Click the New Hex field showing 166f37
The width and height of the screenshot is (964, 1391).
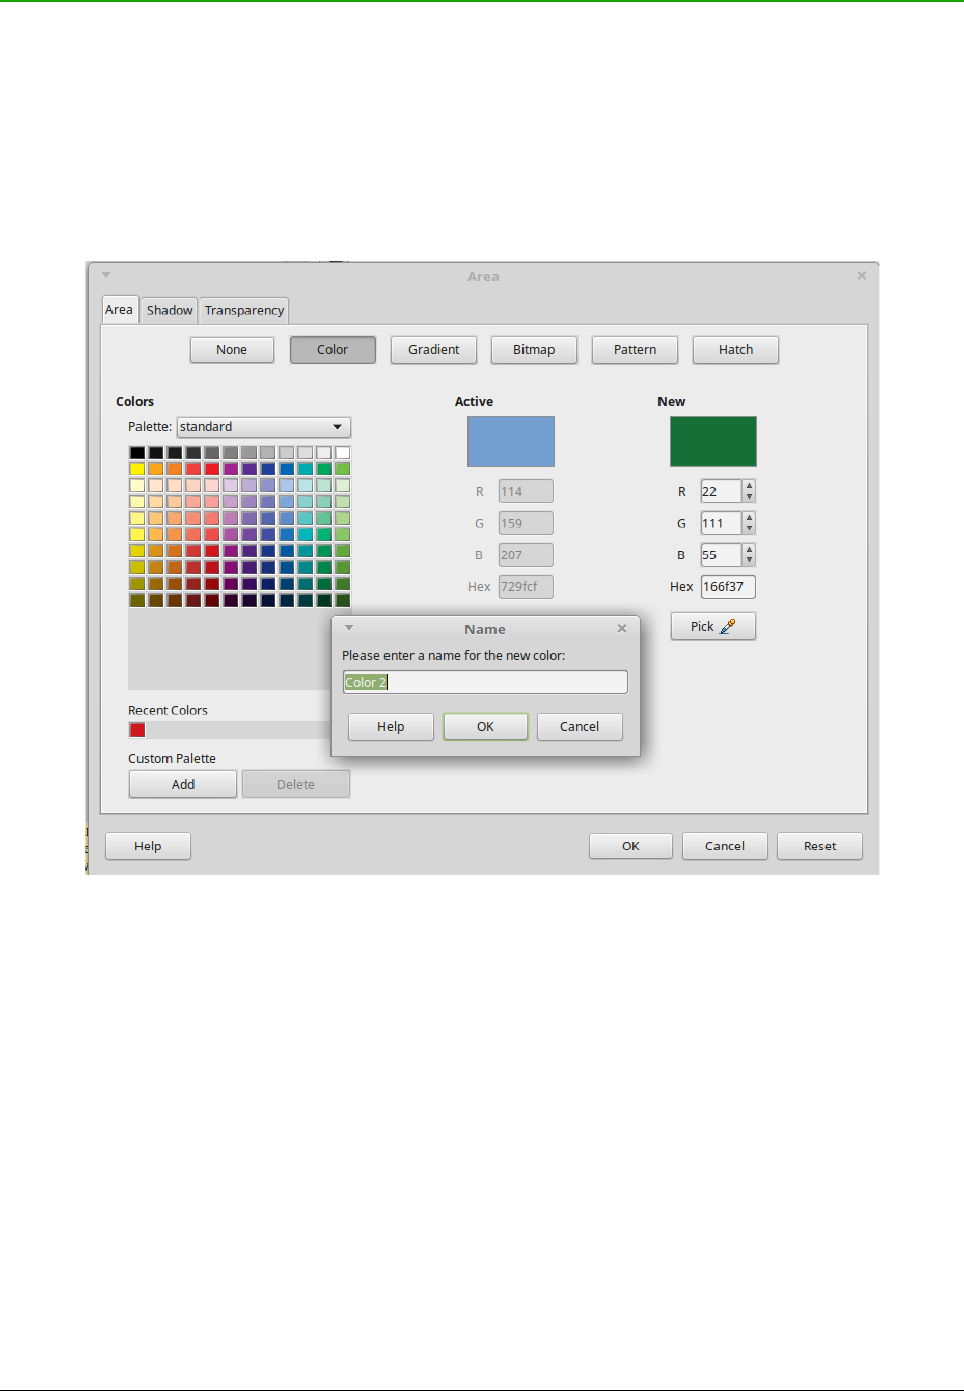[728, 587]
